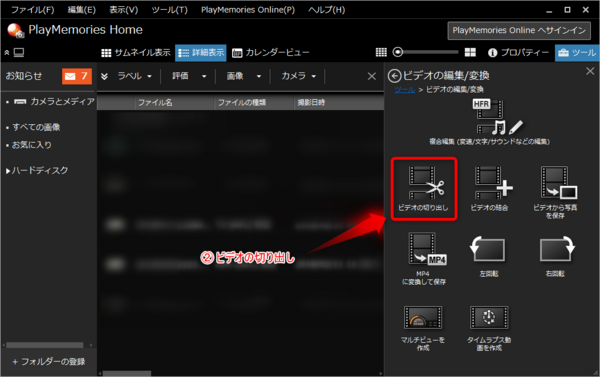Open the お知らせ mail notification badge
The width and height of the screenshot is (600, 377).
click(x=77, y=76)
